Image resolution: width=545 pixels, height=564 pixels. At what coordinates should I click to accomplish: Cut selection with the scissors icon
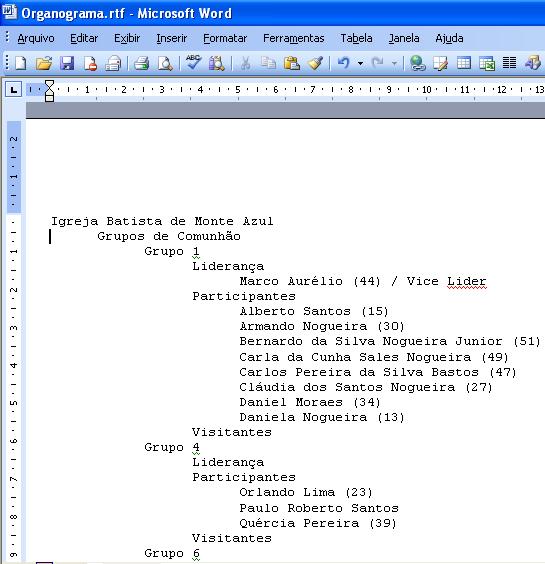(245, 63)
